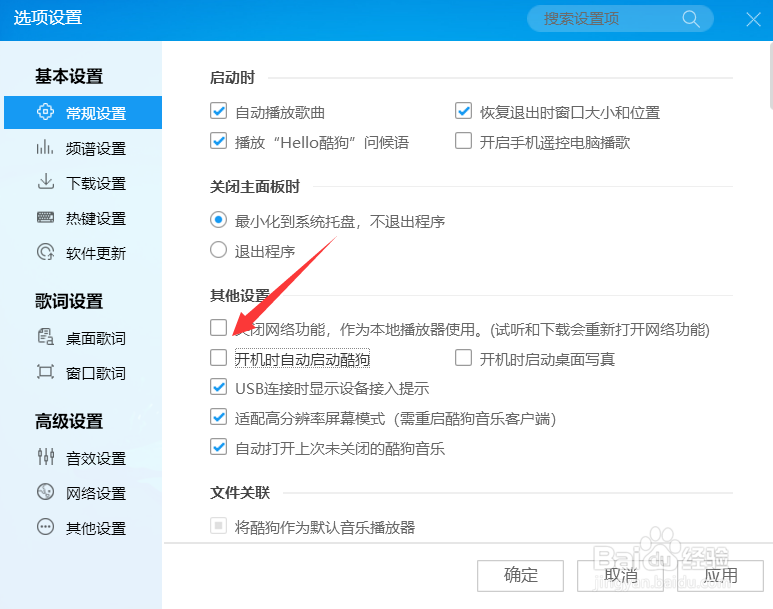Enable 开启手机遥控电脑播歌 checkbox
The height and width of the screenshot is (609, 773).
[463, 141]
